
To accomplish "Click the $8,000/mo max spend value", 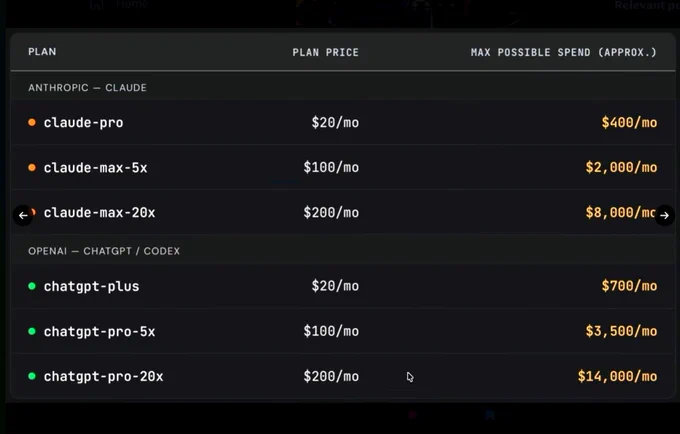I will (x=621, y=212).
